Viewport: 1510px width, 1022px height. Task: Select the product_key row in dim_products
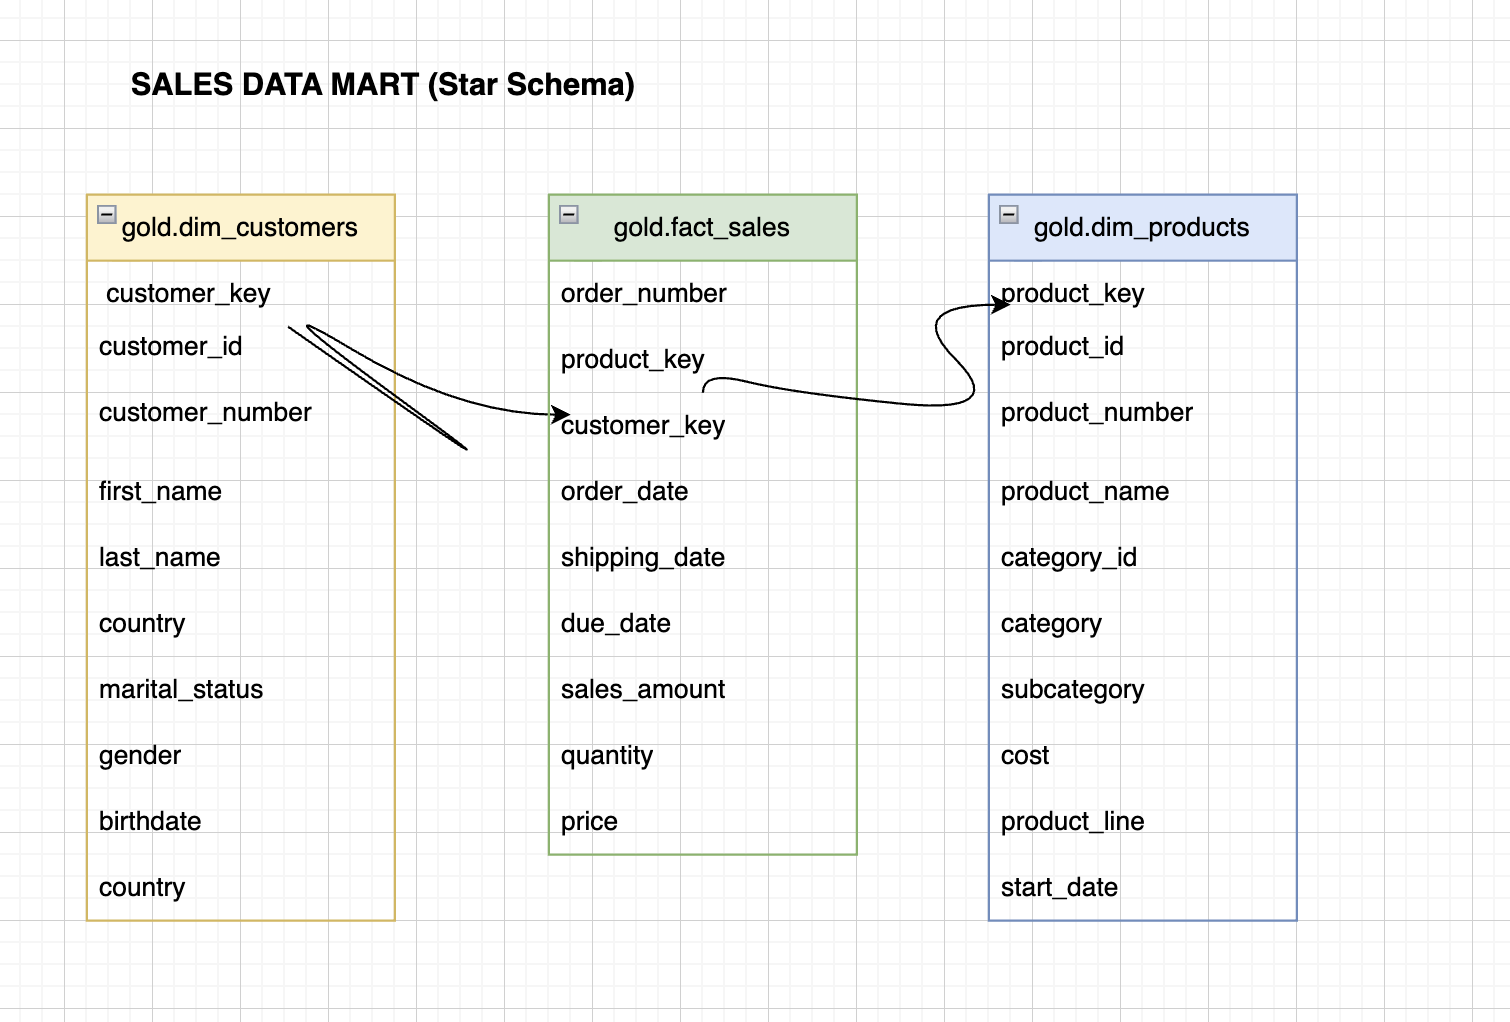click(x=1070, y=293)
